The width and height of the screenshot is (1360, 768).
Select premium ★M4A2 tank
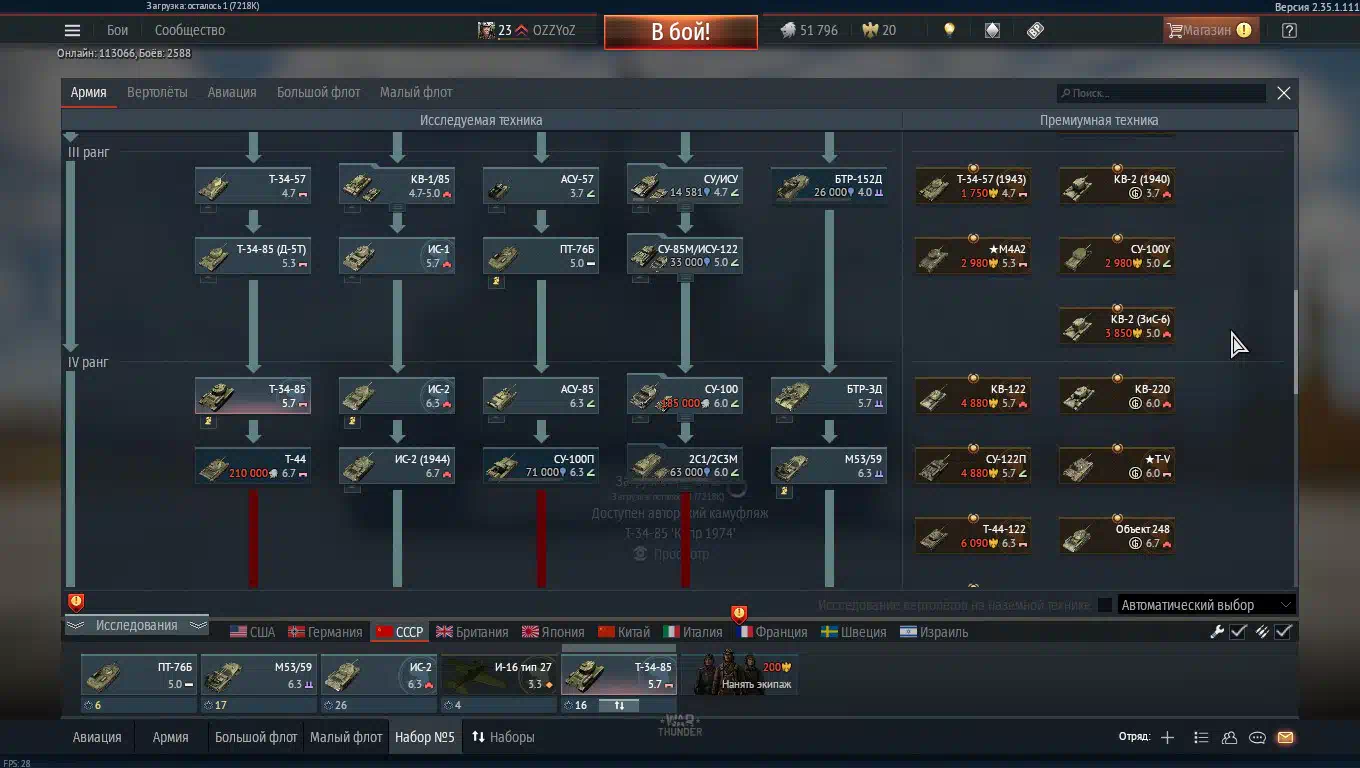click(x=973, y=256)
